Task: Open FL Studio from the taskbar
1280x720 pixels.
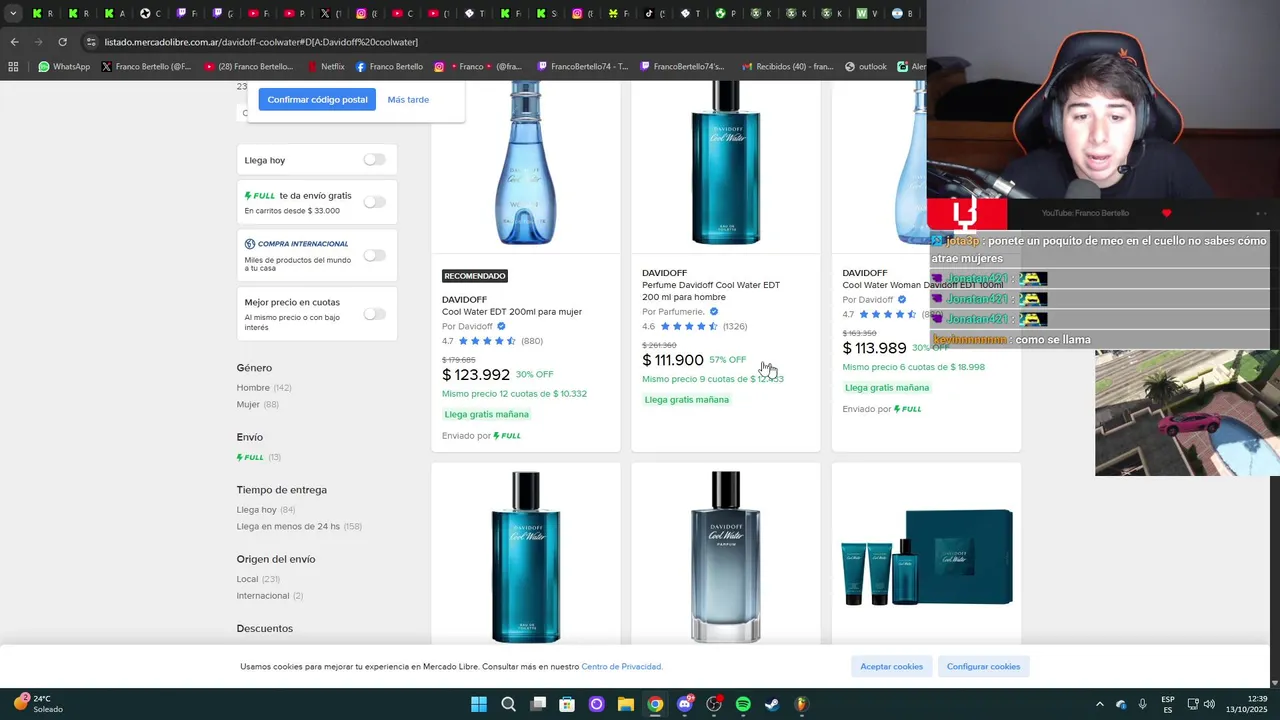Action: [802, 704]
